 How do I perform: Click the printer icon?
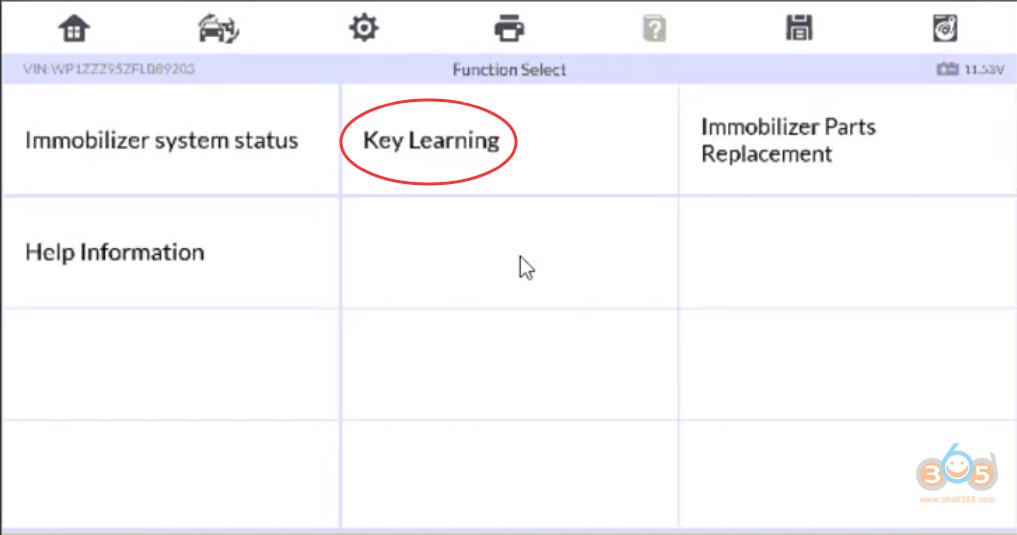510,29
